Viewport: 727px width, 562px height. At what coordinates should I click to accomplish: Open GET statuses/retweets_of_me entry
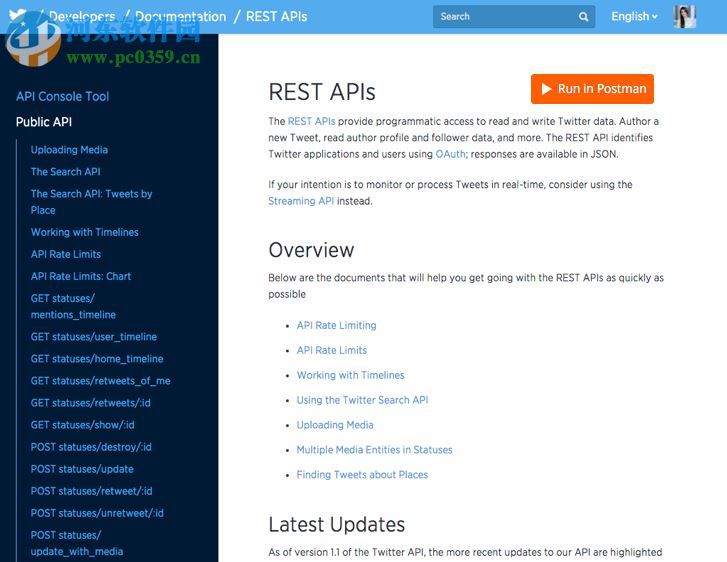101,381
